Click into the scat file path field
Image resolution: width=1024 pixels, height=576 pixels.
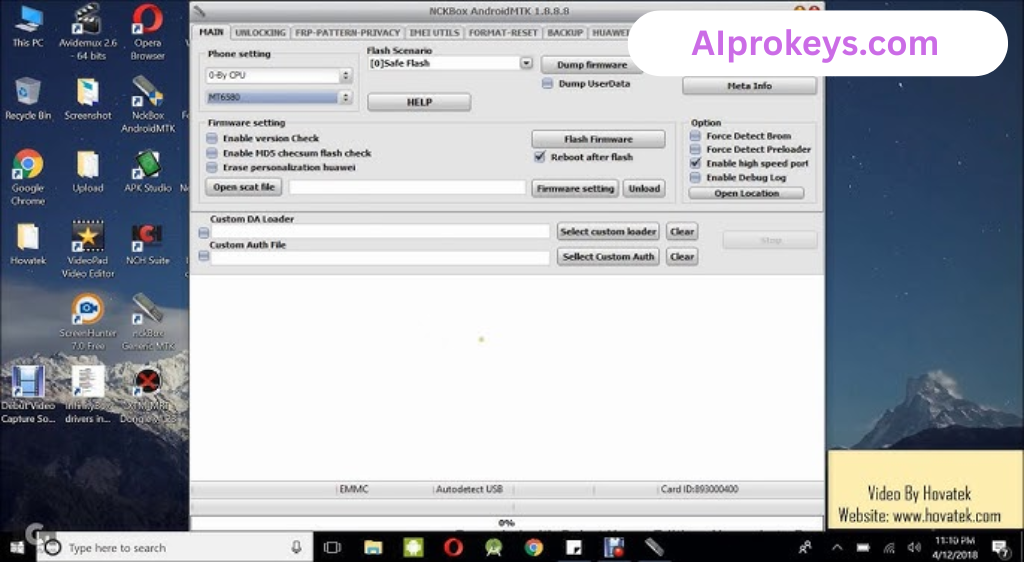click(x=407, y=188)
